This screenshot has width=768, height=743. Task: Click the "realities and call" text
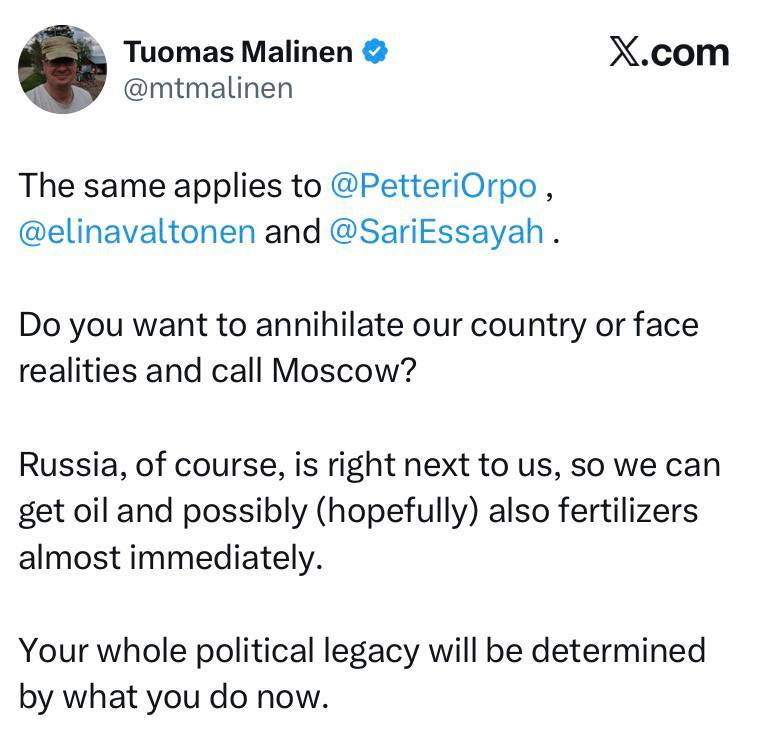coord(142,370)
